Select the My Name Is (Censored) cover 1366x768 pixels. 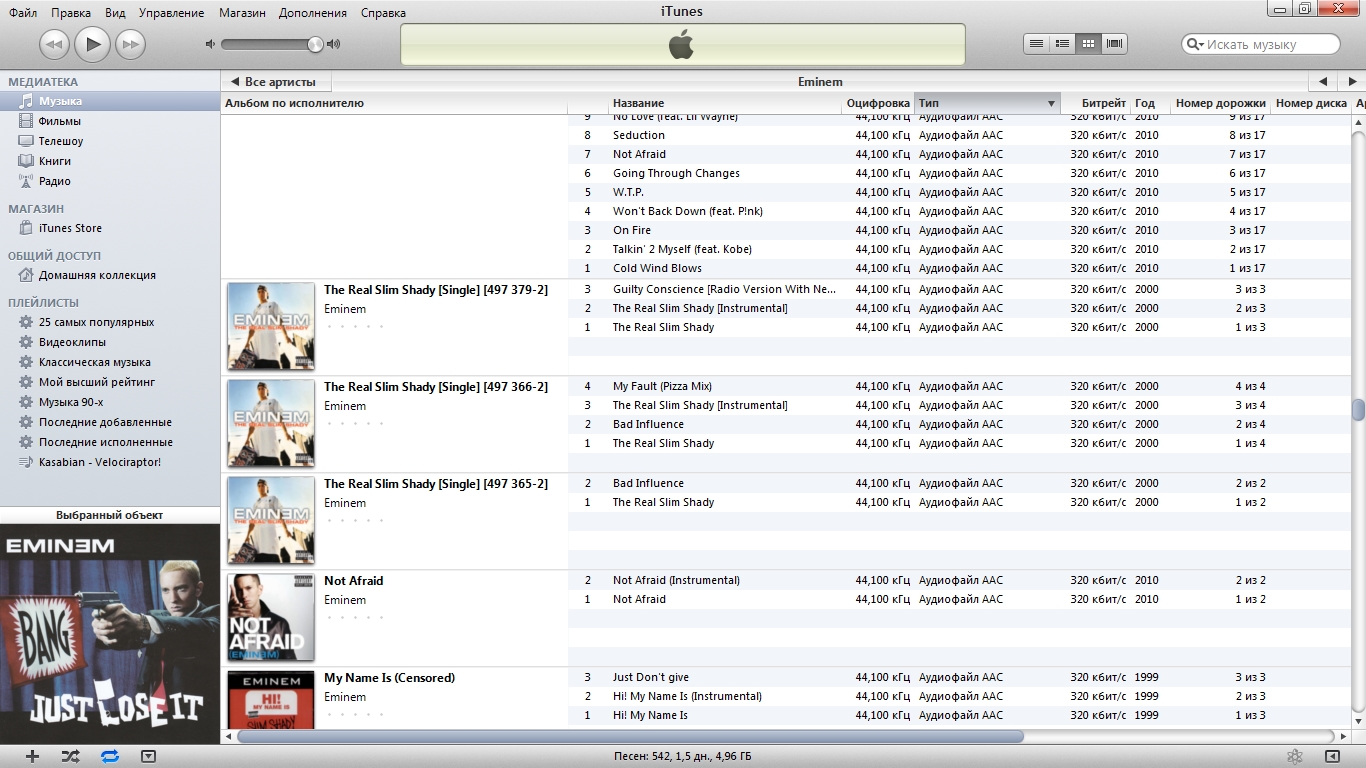271,699
